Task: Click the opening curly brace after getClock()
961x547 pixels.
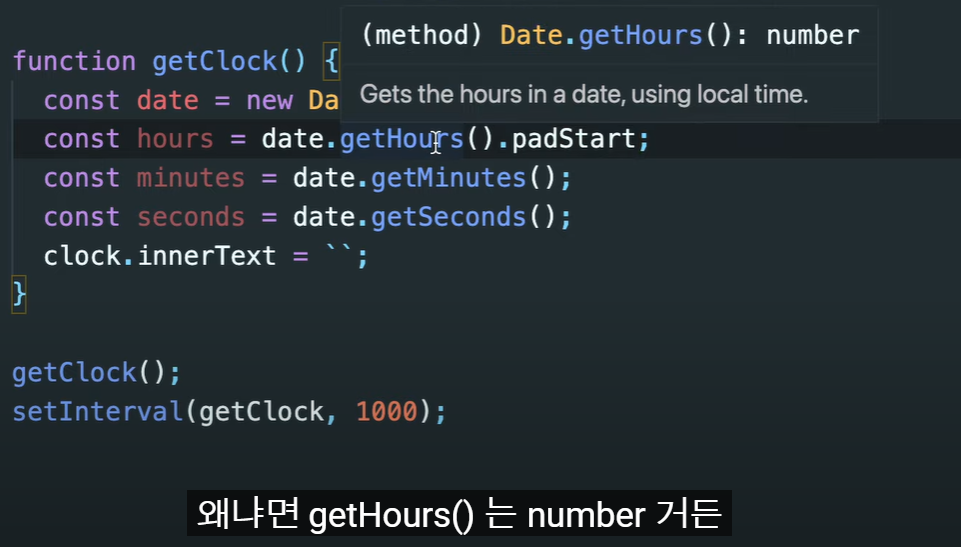Action: click(x=331, y=61)
